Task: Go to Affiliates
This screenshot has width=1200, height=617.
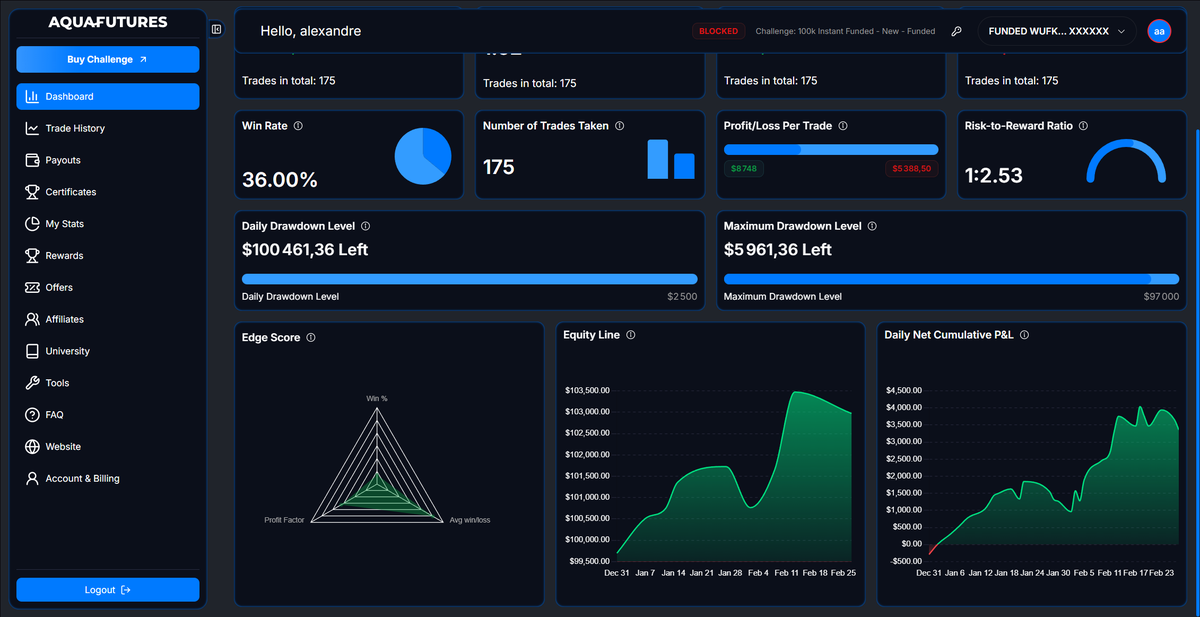Action: (x=108, y=319)
